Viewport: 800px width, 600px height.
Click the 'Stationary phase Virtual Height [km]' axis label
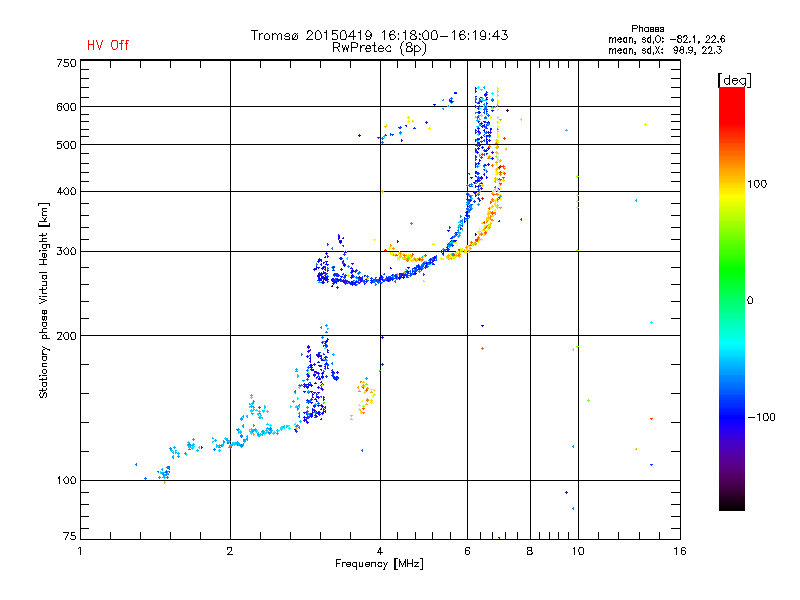44,300
